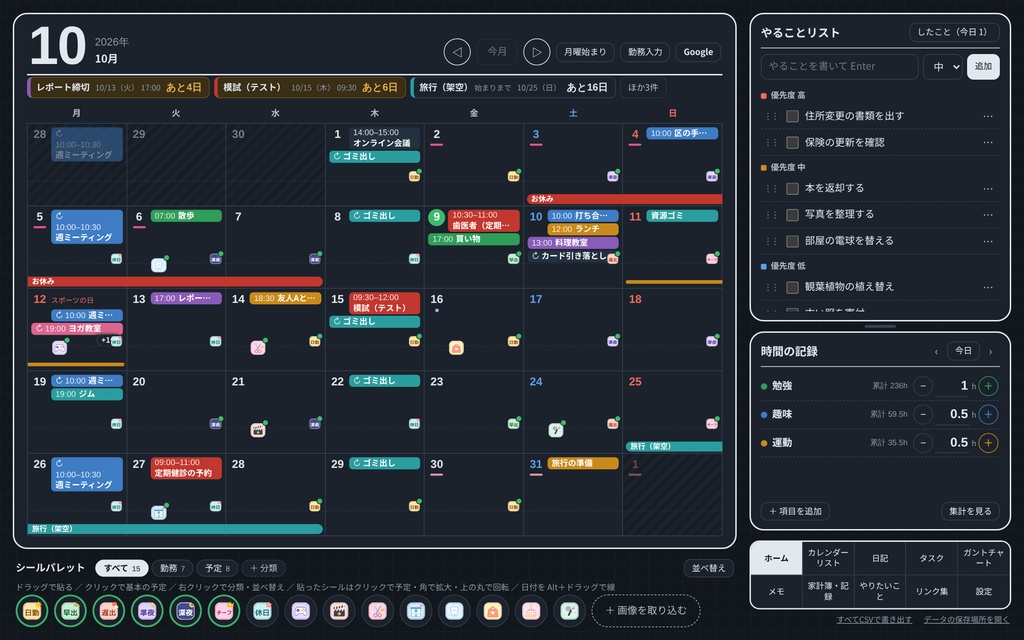Mark 本を返却する as done
This screenshot has height=640, width=1024.
pyautogui.click(x=793, y=188)
